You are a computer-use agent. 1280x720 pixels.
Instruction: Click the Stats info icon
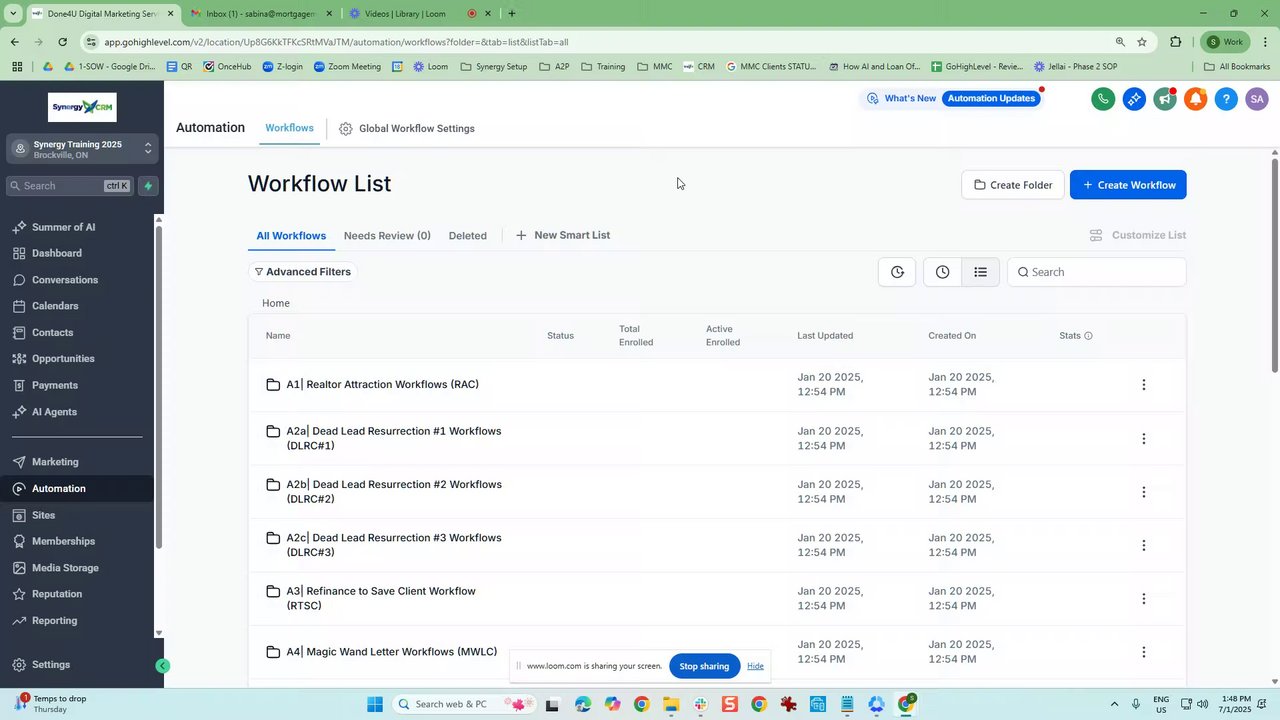coord(1088,336)
